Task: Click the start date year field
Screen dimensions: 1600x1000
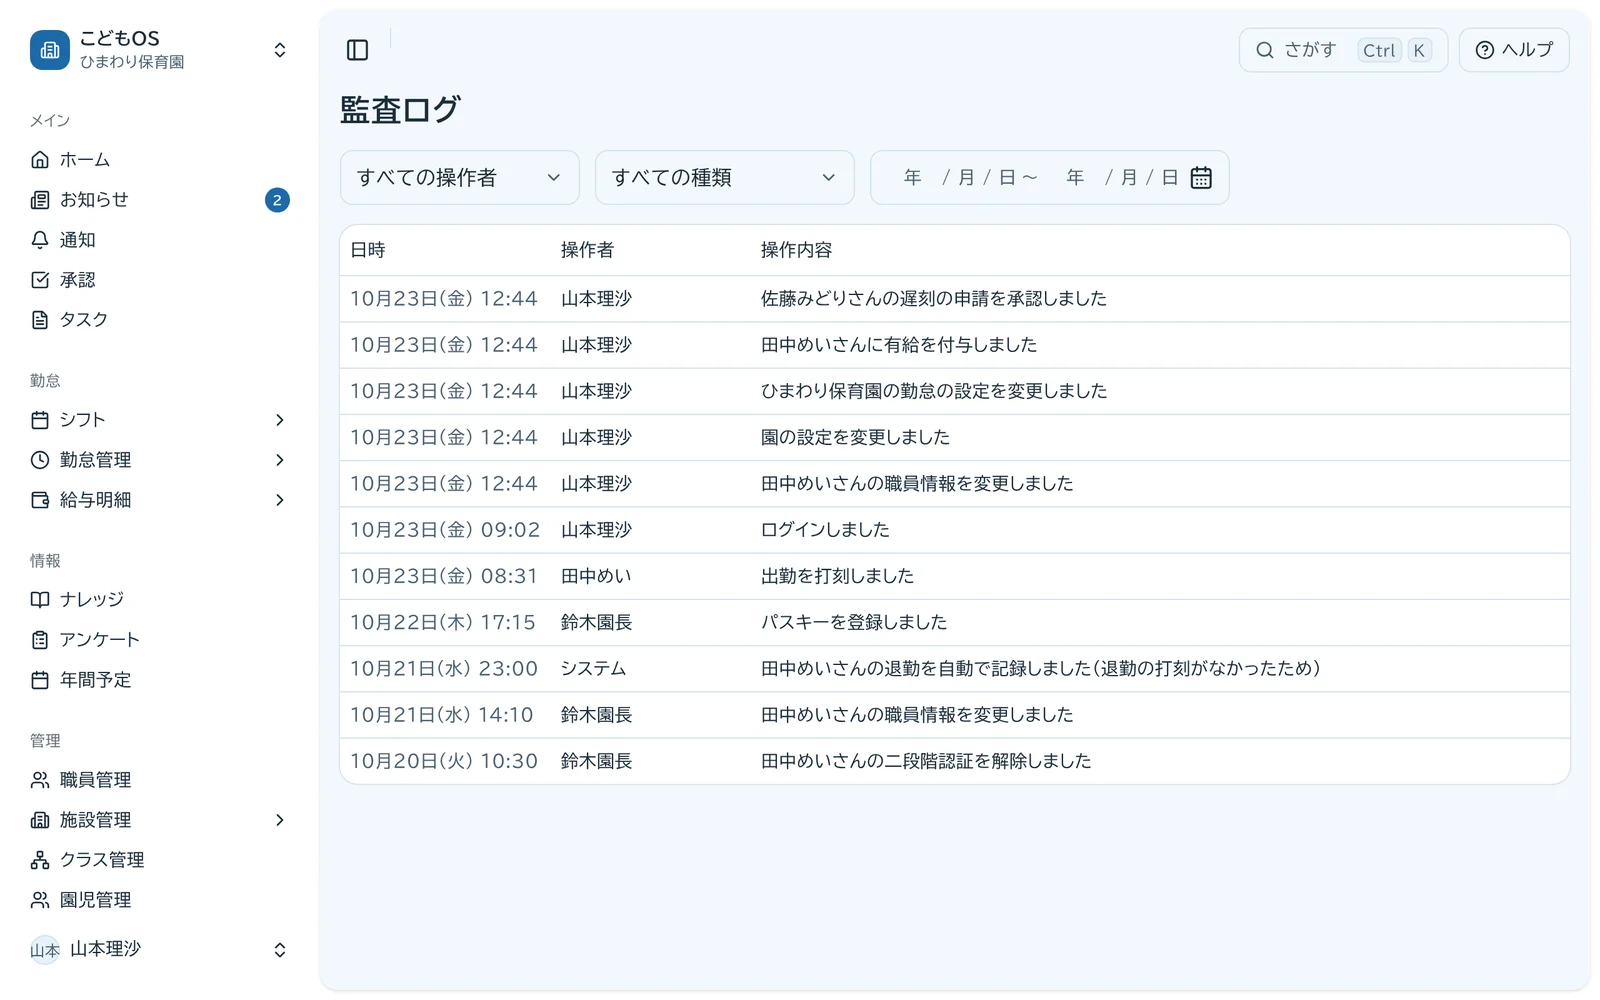Action: 912,178
